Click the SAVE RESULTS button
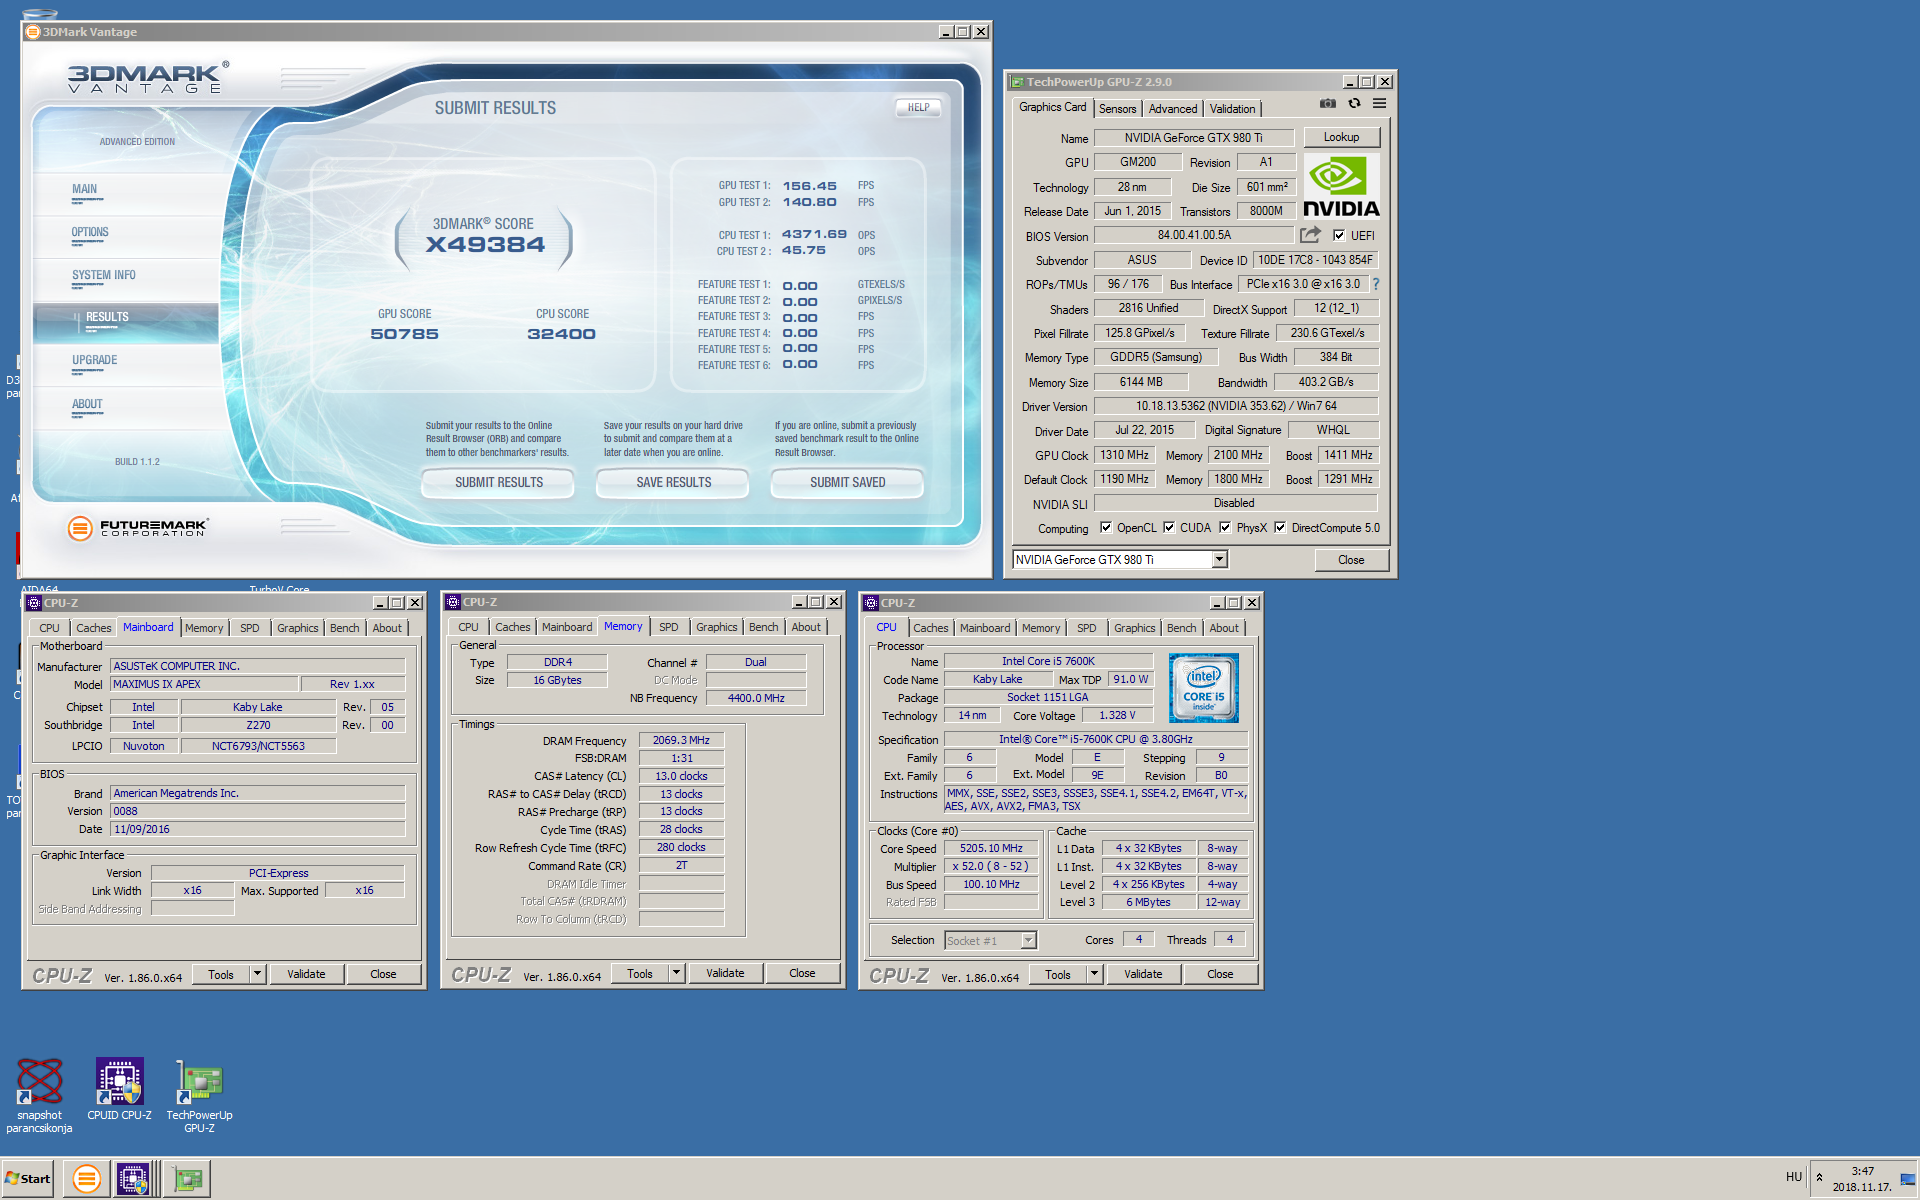 (x=673, y=482)
